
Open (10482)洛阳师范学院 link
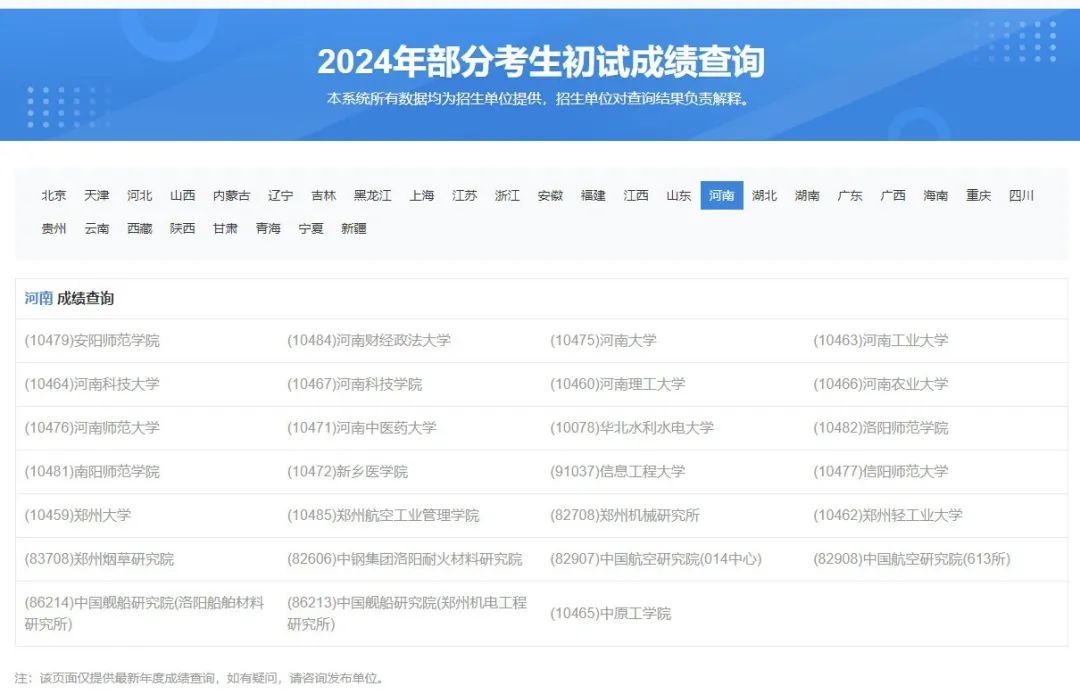click(x=881, y=428)
